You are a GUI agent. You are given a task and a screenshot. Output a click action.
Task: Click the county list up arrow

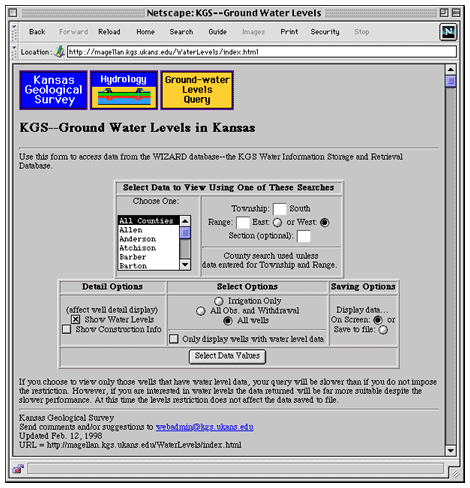(x=185, y=221)
